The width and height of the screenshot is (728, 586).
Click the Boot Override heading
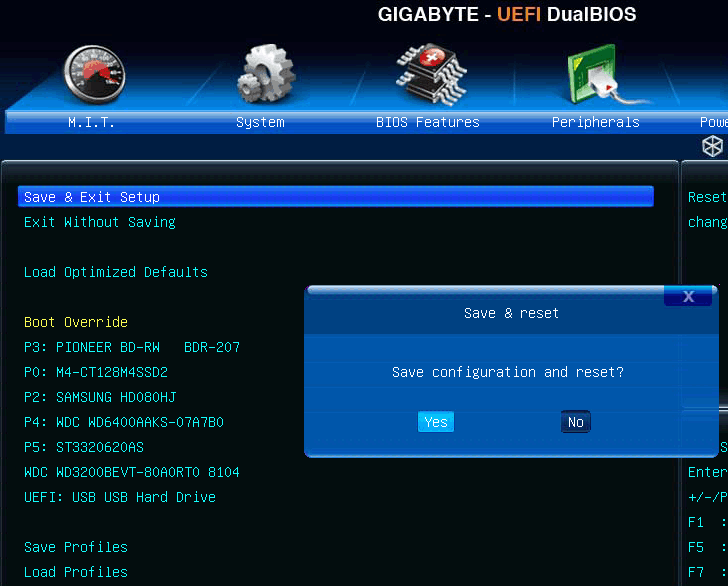coord(76,322)
